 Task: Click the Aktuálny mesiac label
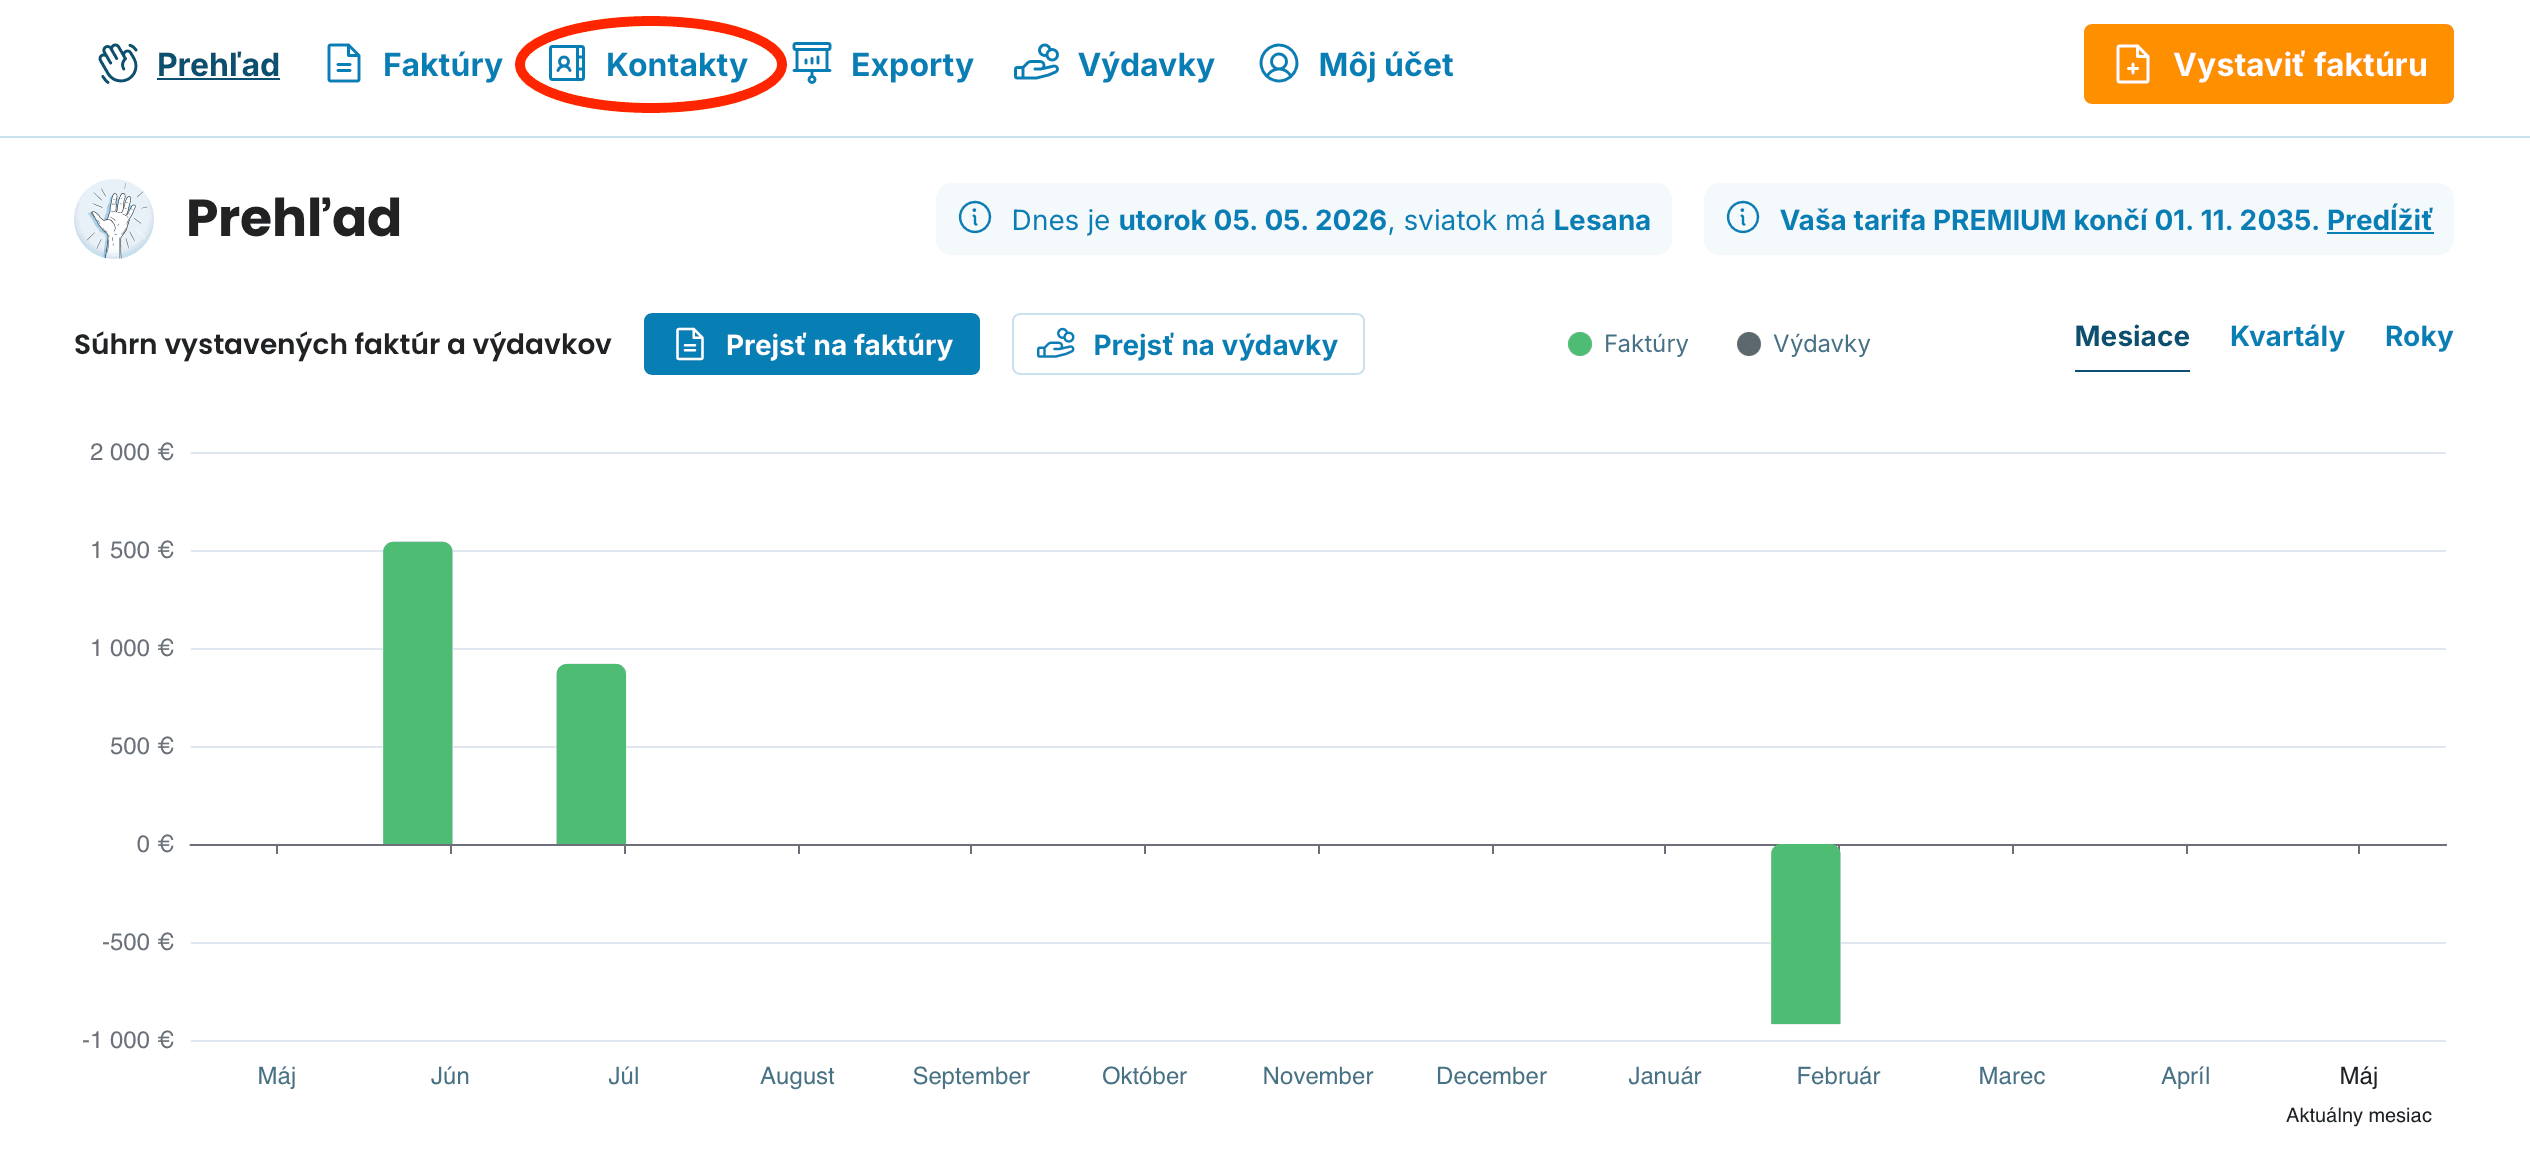click(2358, 1115)
